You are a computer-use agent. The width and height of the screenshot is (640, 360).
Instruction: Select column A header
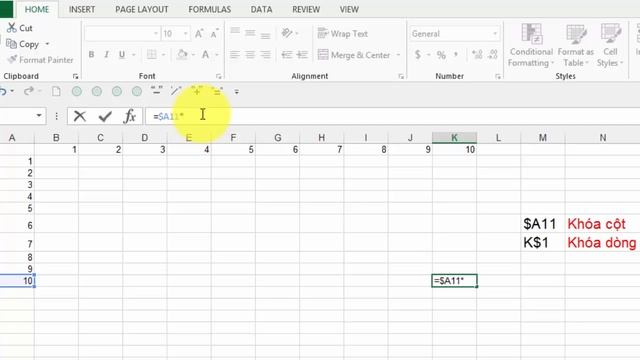click(x=12, y=138)
